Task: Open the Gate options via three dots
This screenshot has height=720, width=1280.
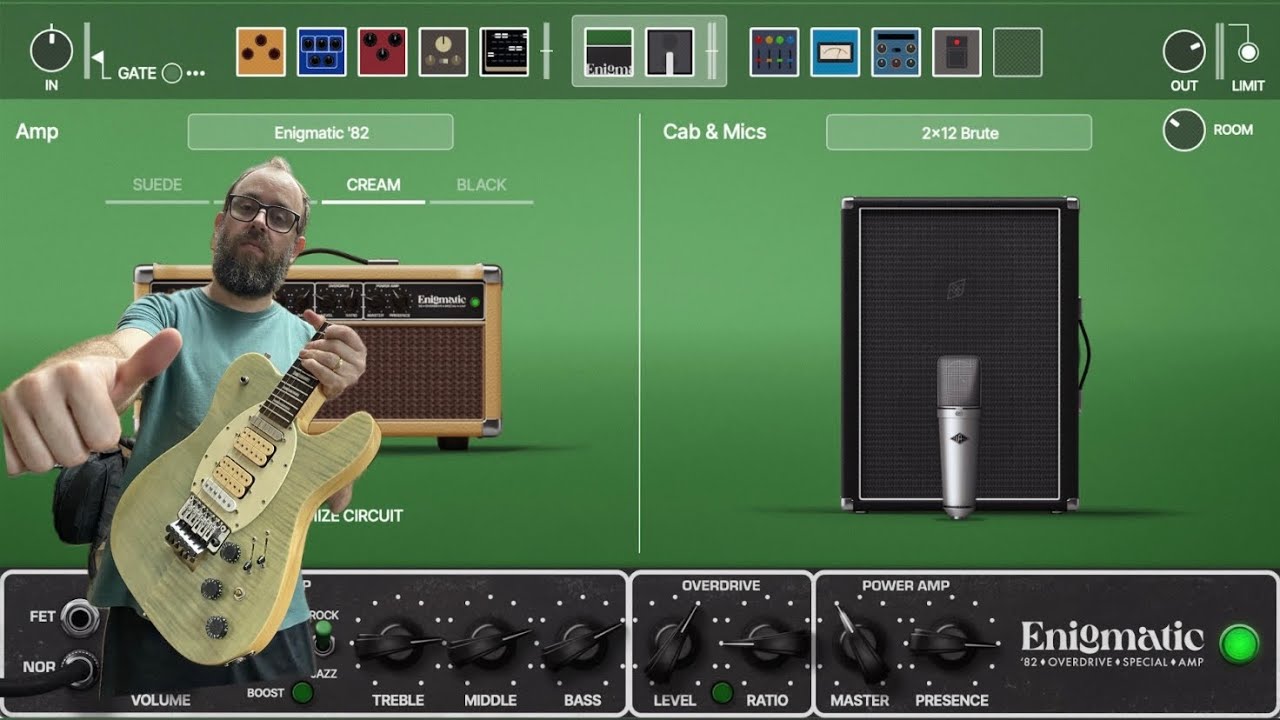Action: (x=196, y=73)
